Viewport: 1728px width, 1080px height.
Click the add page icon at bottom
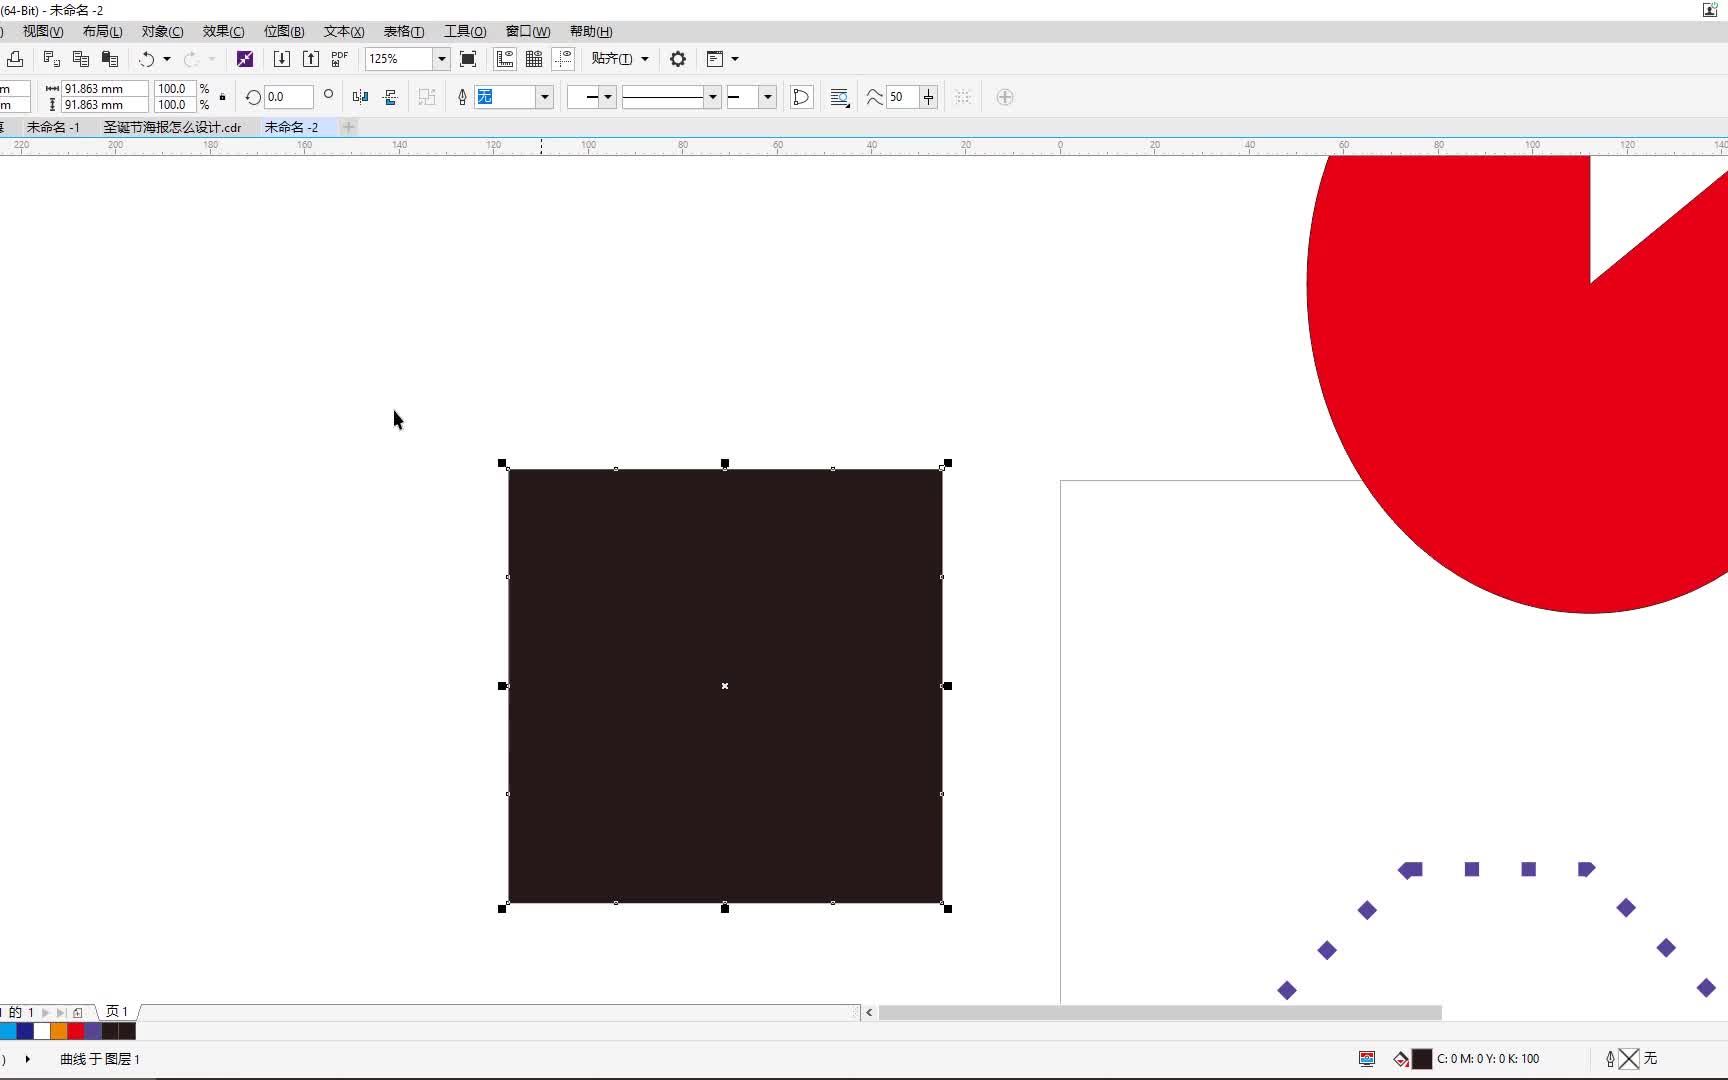pos(78,1012)
